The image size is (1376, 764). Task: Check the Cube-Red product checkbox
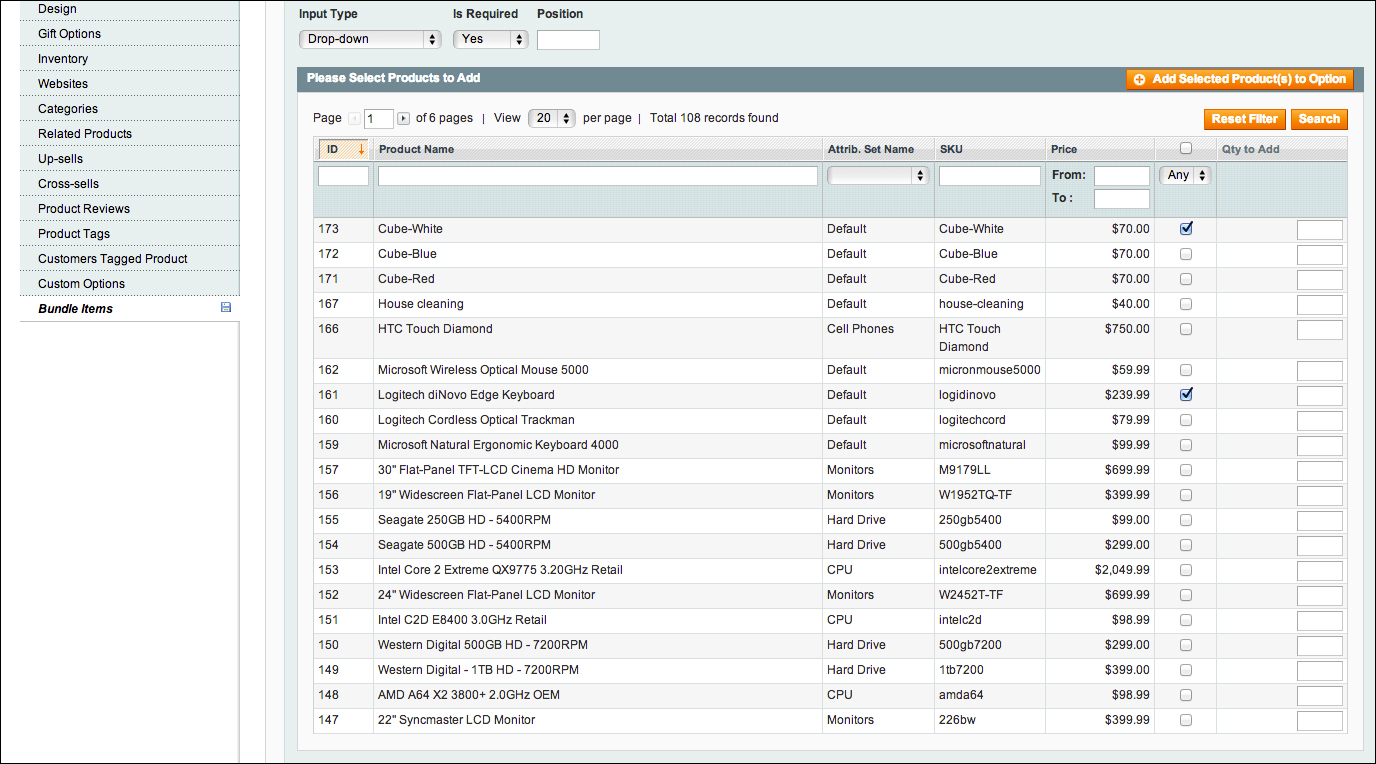tap(1186, 279)
